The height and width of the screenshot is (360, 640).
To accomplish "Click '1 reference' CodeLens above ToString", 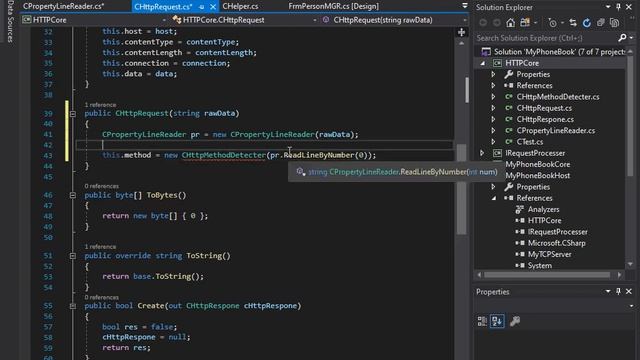I will [x=100, y=247].
